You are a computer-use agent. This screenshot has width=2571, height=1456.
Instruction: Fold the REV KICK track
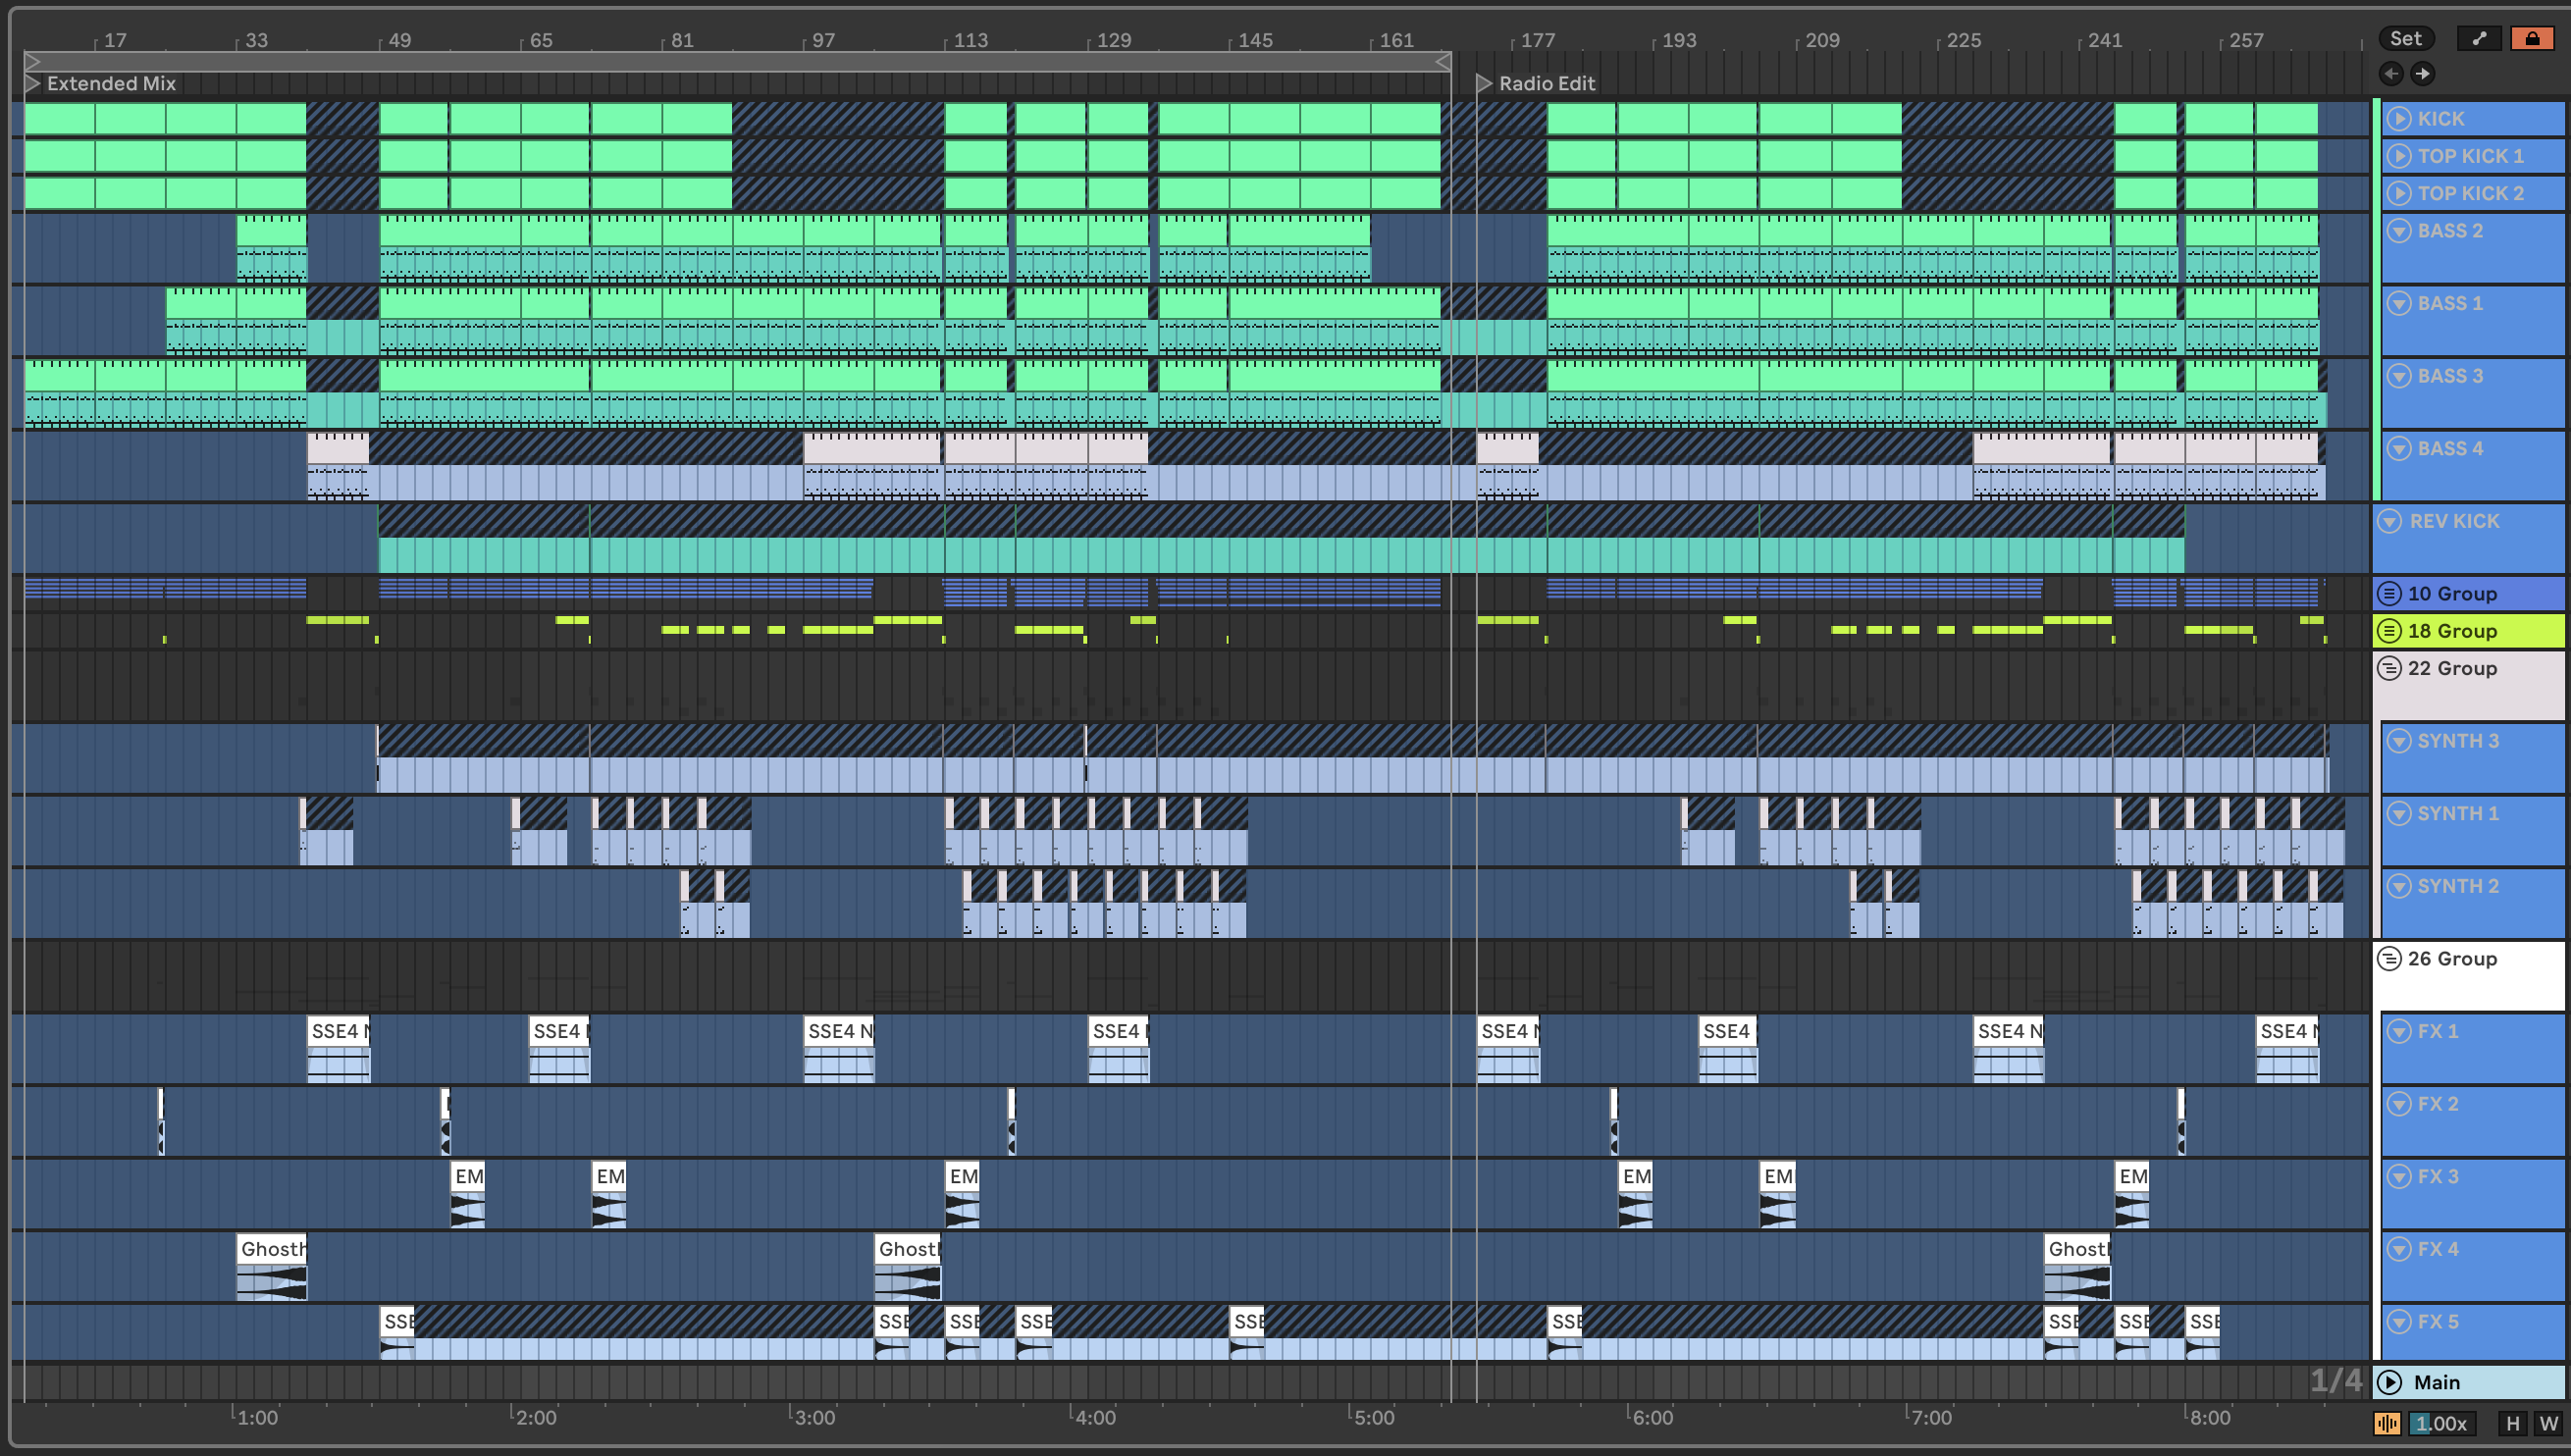(2390, 521)
